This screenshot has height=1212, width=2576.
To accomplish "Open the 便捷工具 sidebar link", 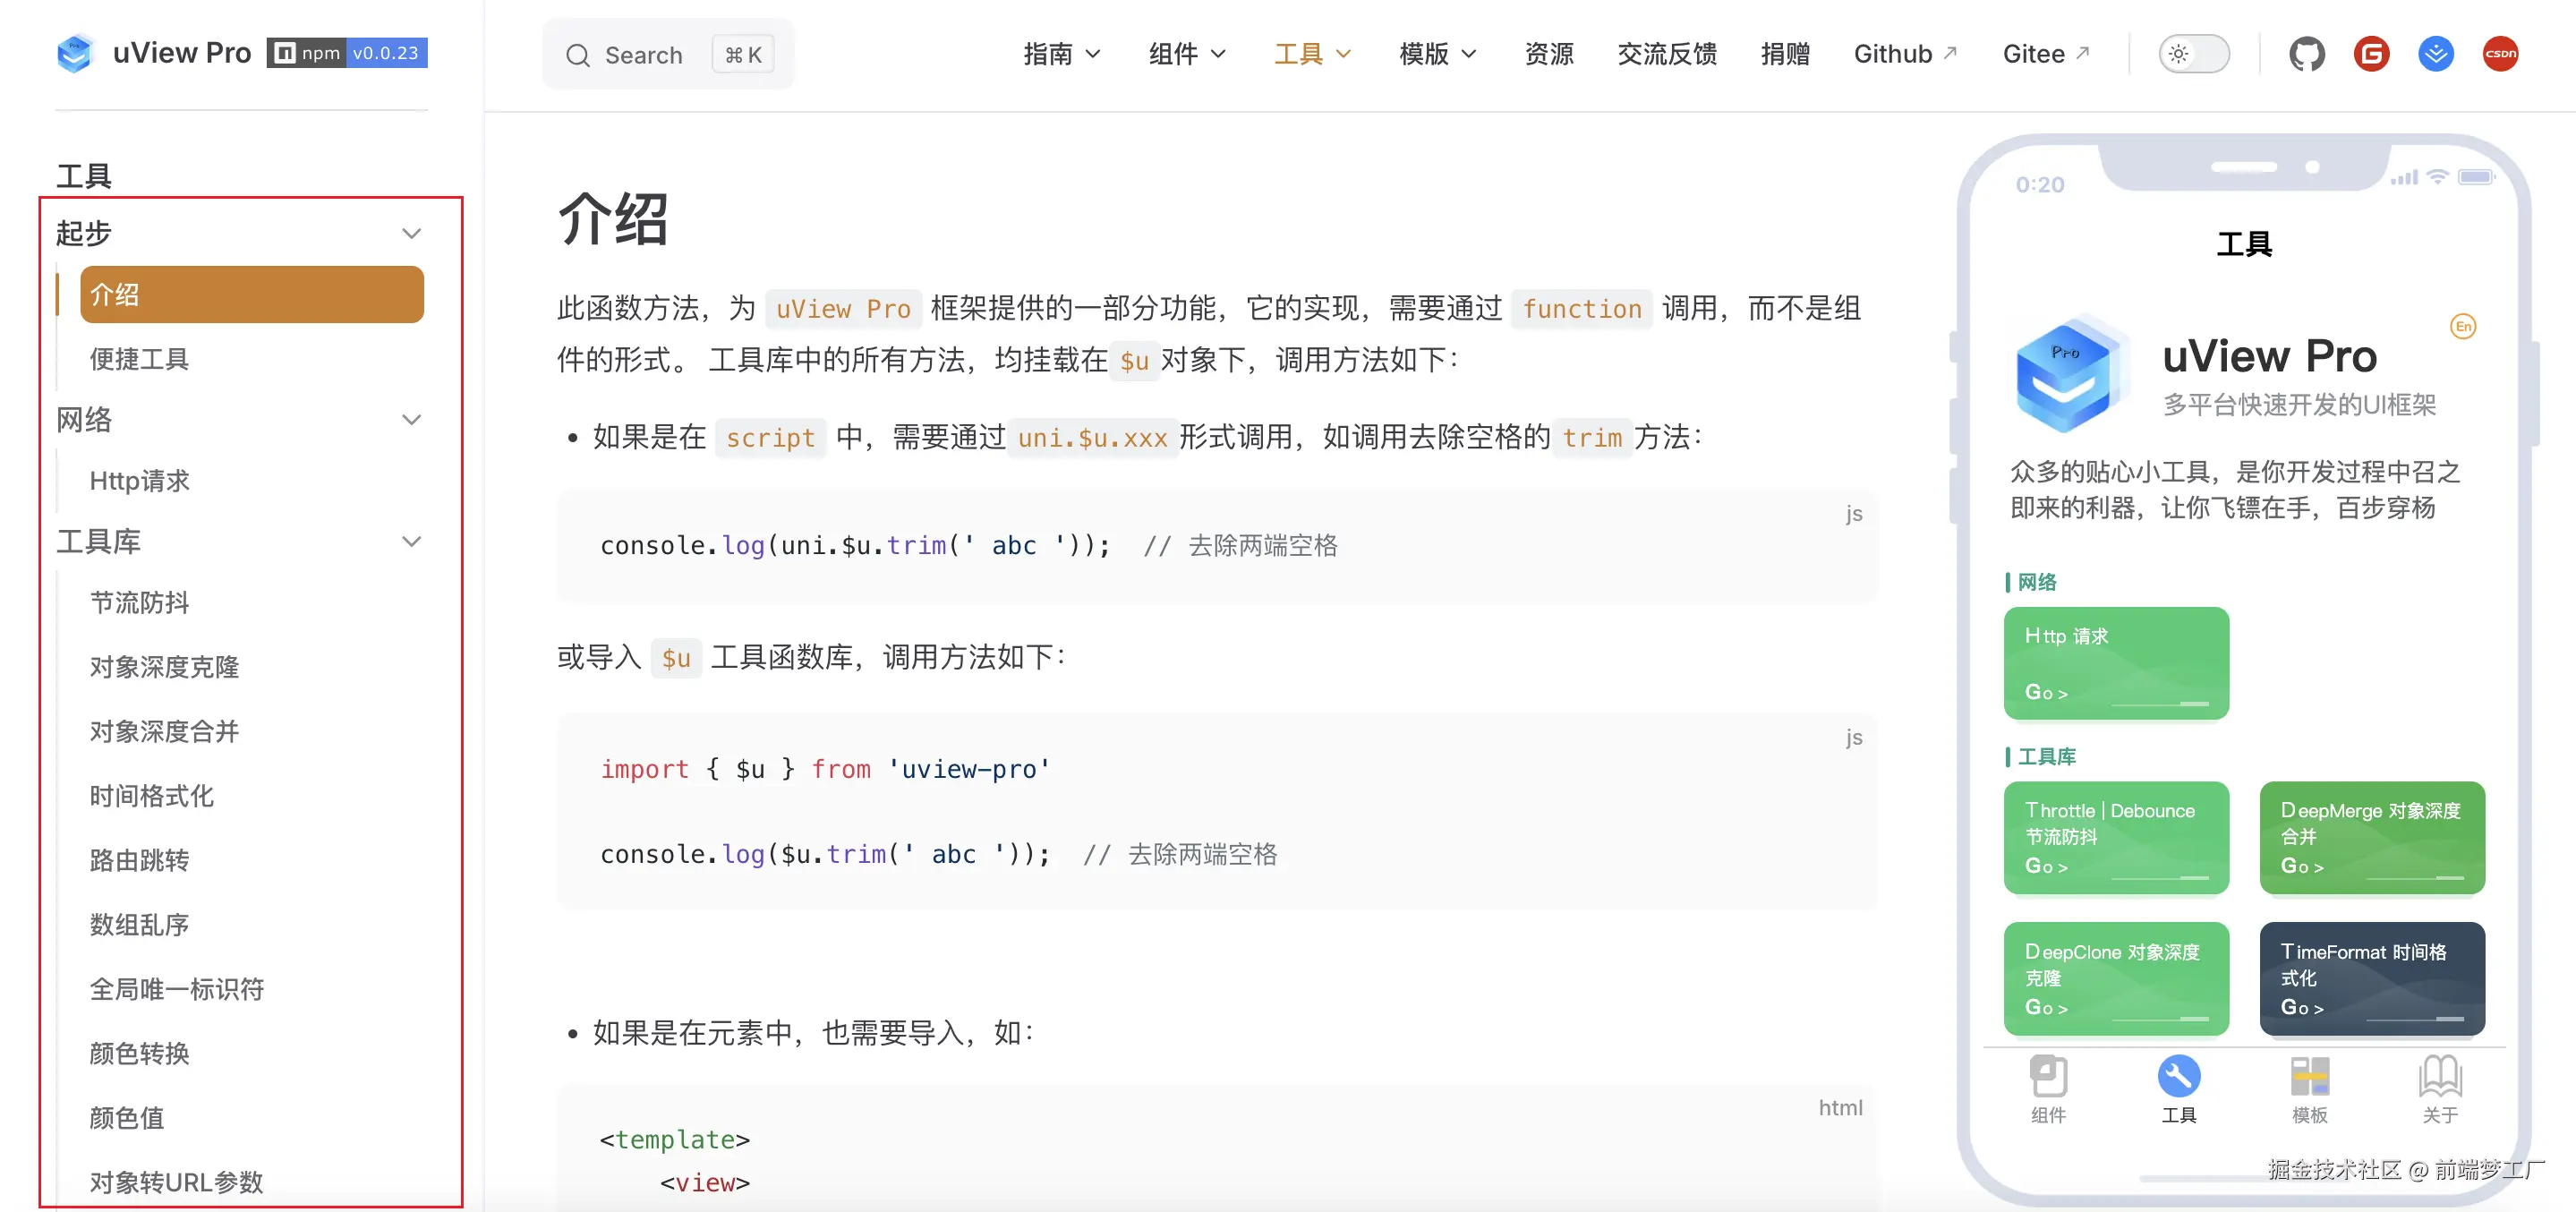I will pyautogui.click(x=140, y=359).
